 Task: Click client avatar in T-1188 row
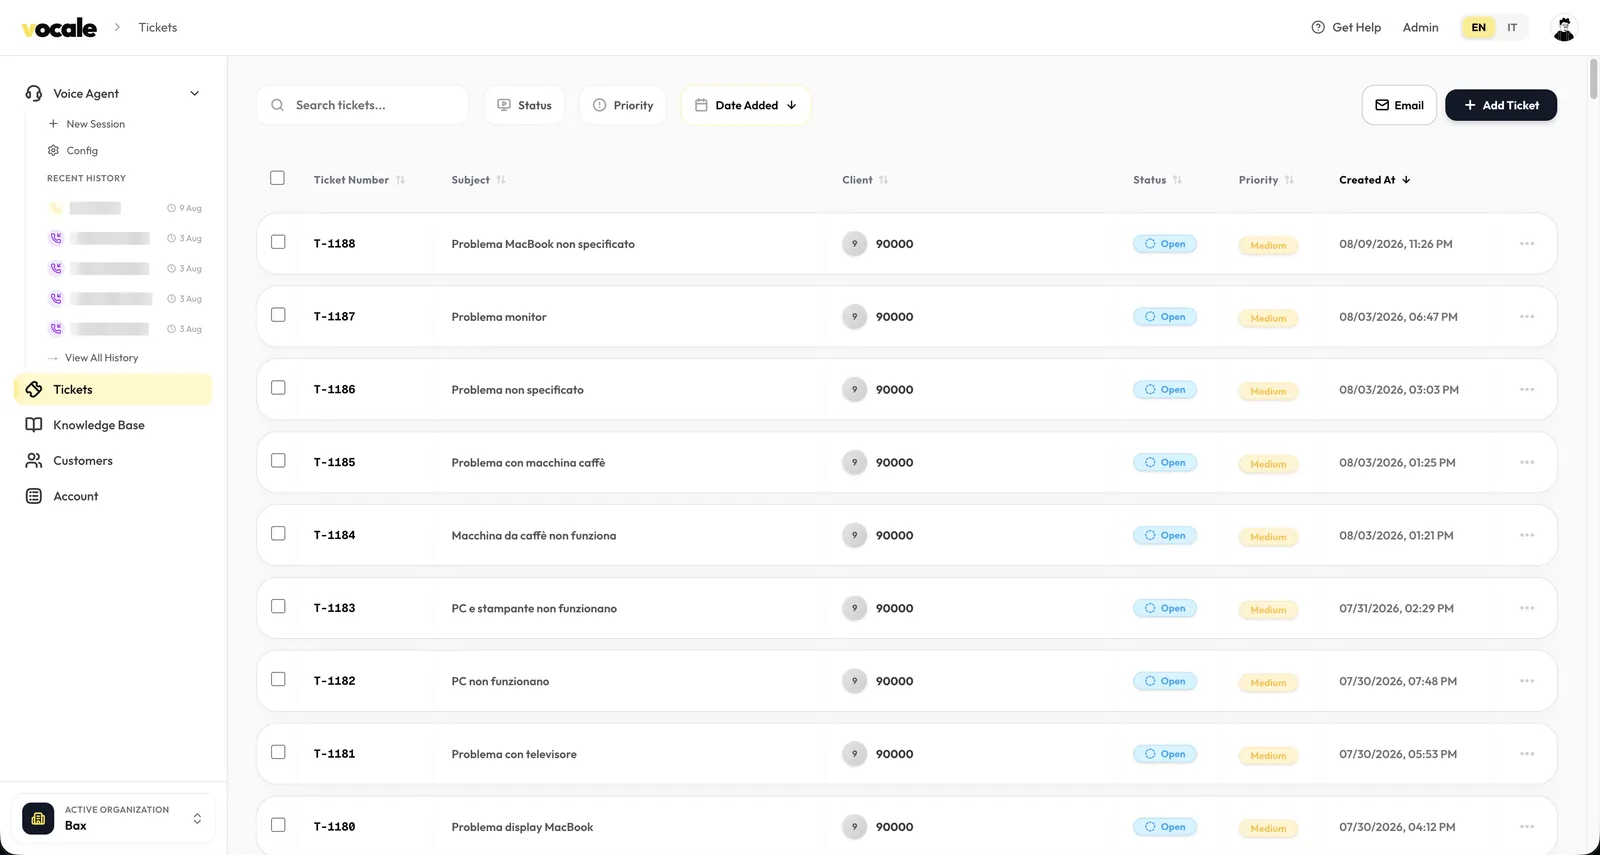[x=854, y=244]
